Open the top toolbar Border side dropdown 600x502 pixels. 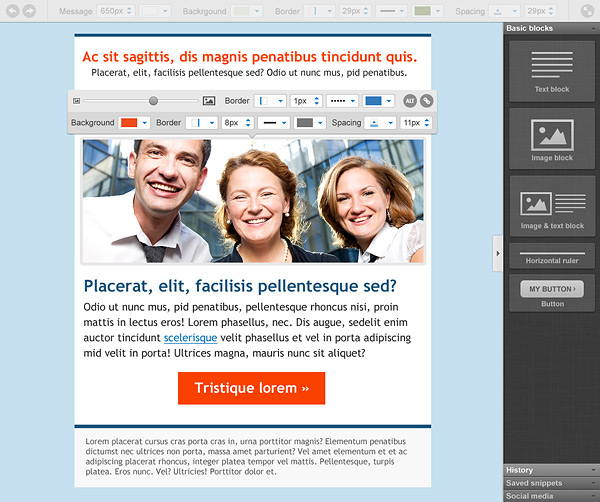tap(320, 11)
